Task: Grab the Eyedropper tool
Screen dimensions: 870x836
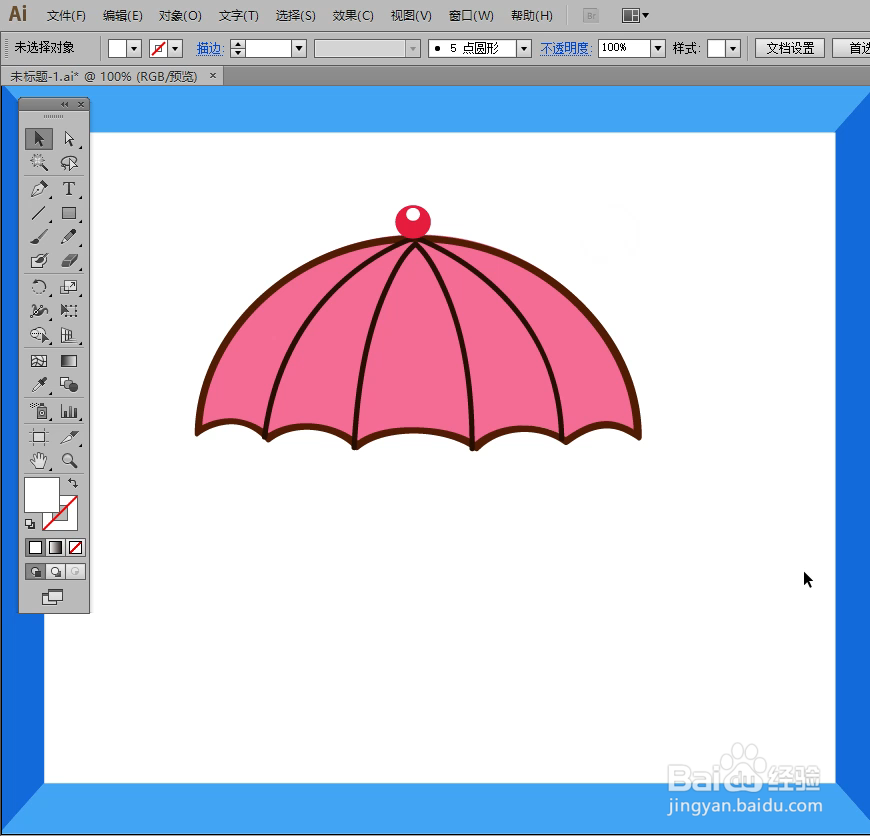Action: (38, 384)
